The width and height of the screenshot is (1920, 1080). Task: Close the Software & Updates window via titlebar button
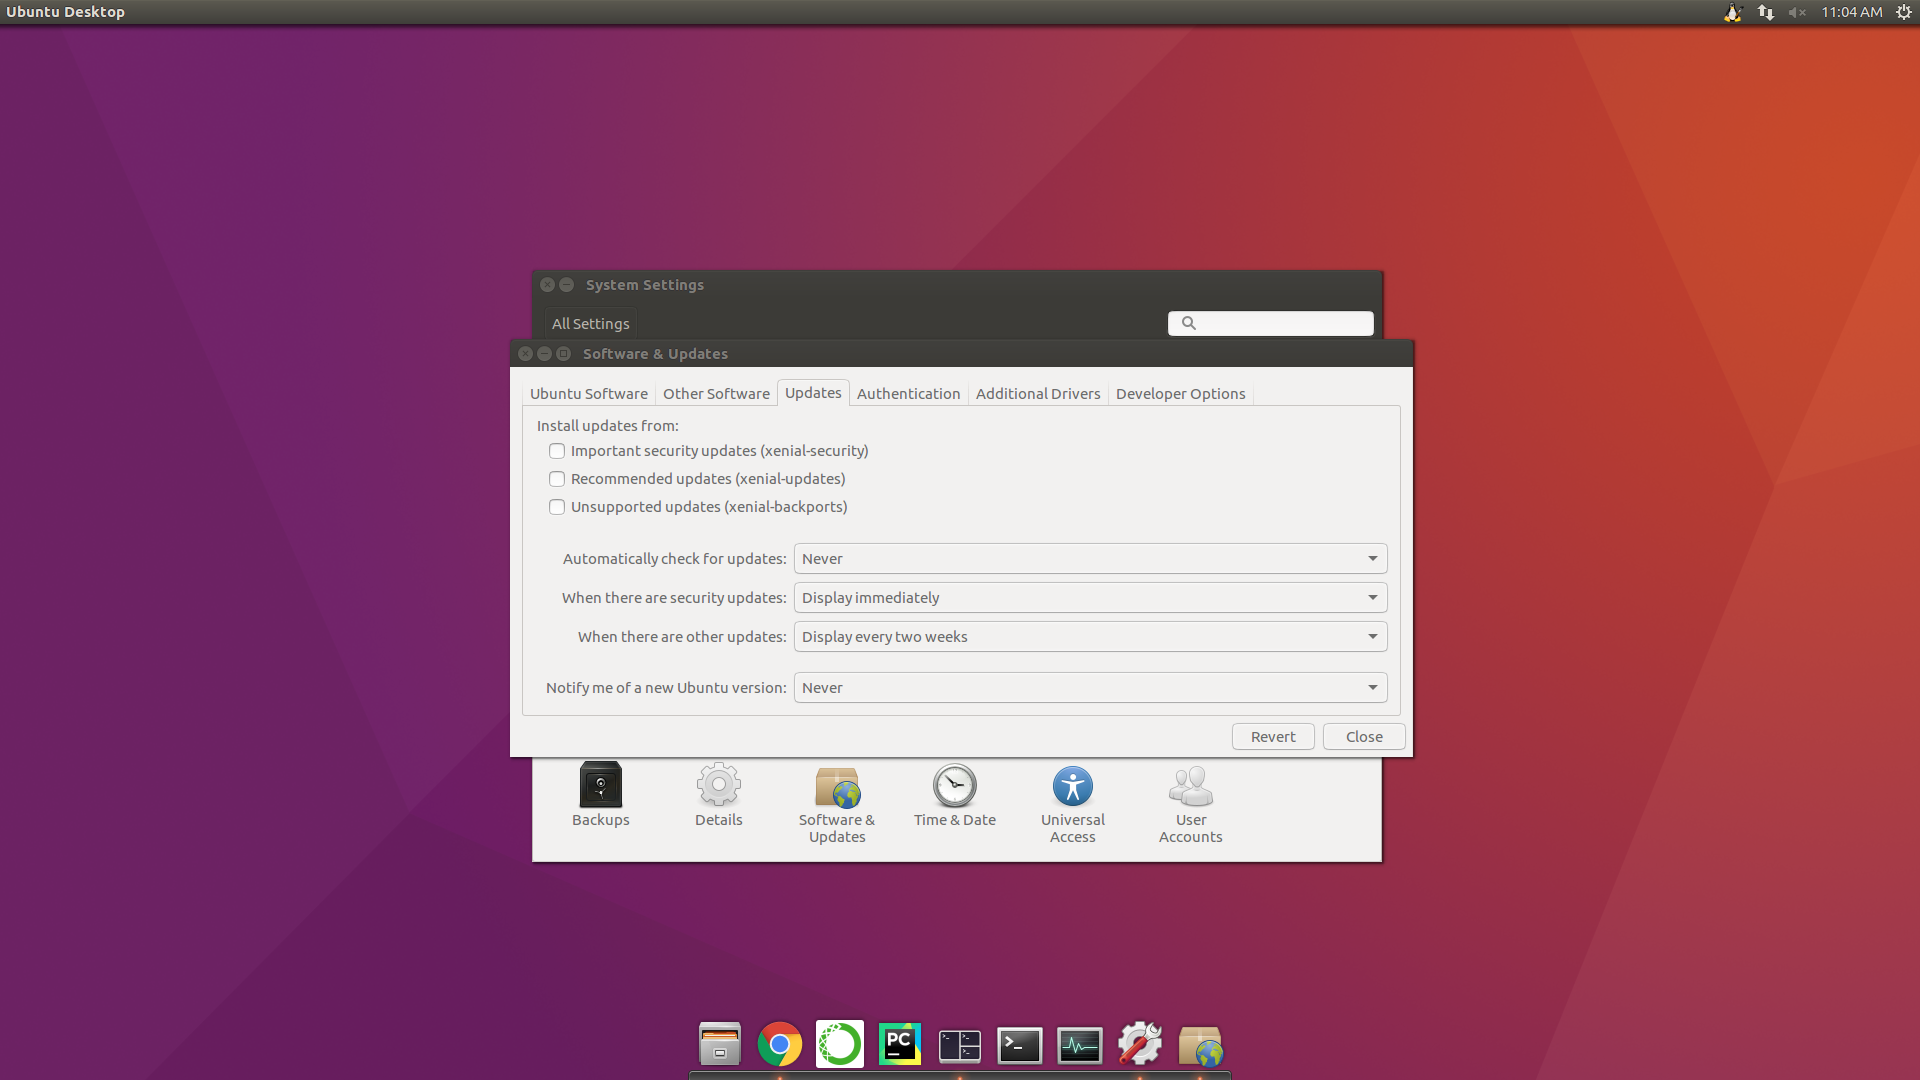(525, 354)
